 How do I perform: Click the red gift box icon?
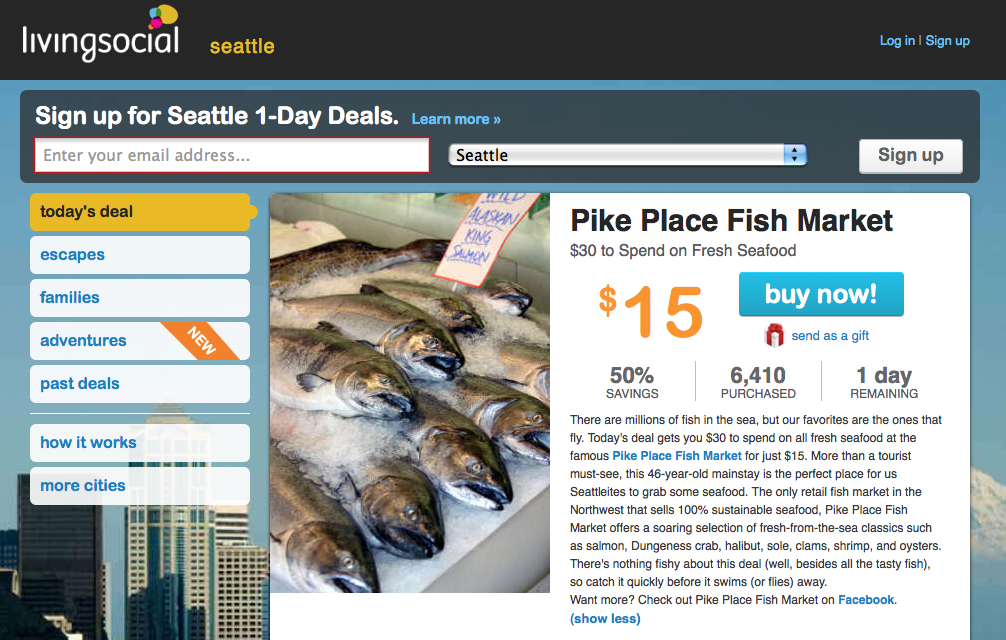(x=775, y=336)
